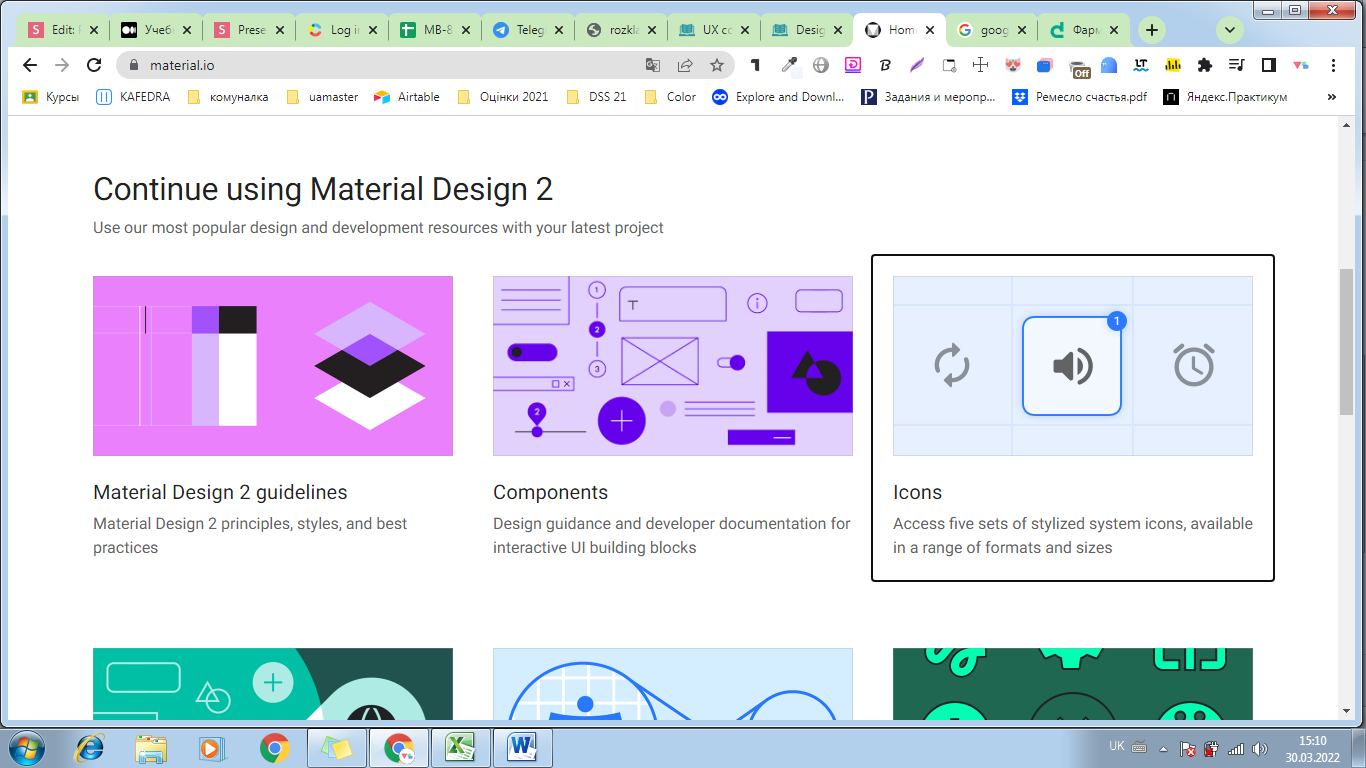
Task: Open the Components card title
Action: 550,492
